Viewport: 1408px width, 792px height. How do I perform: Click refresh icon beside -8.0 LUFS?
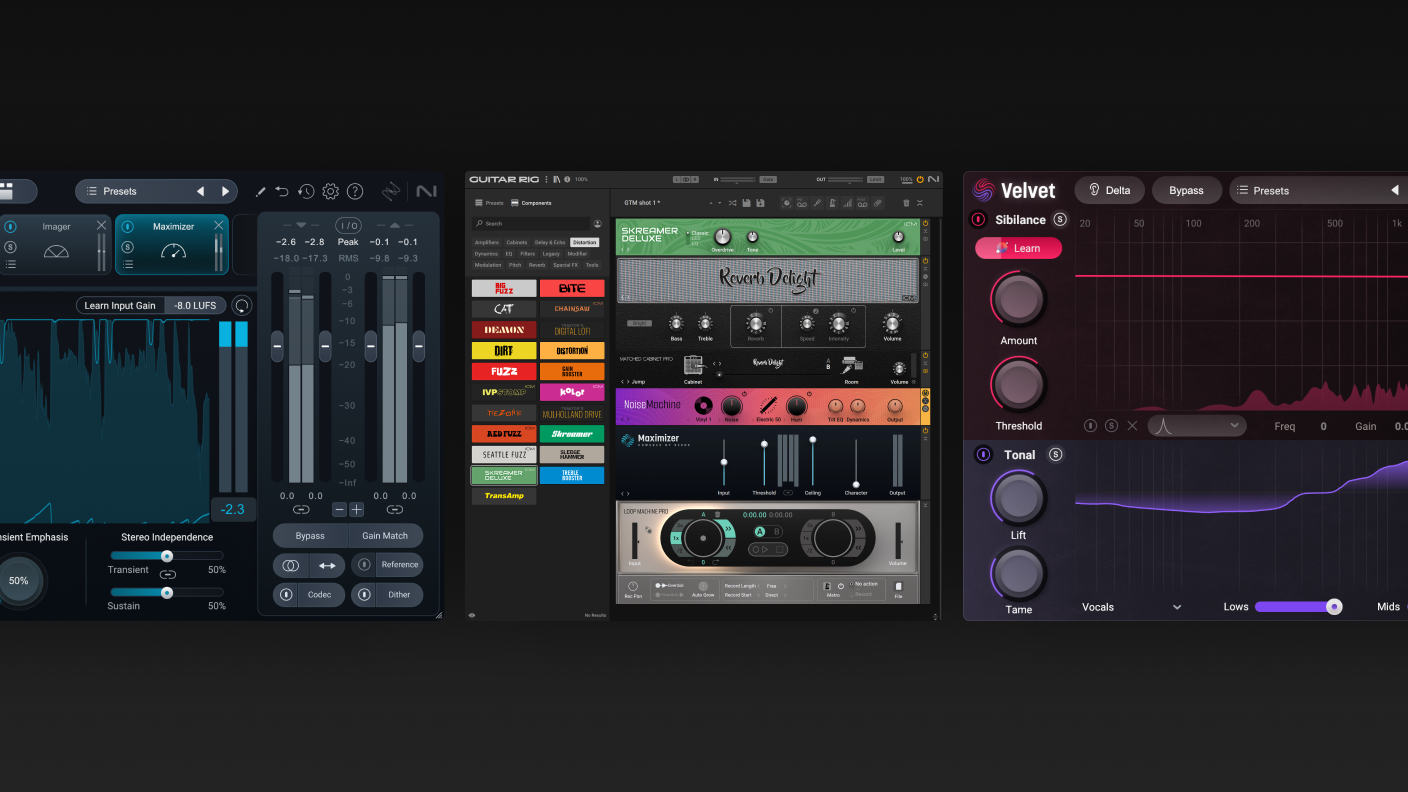(241, 305)
